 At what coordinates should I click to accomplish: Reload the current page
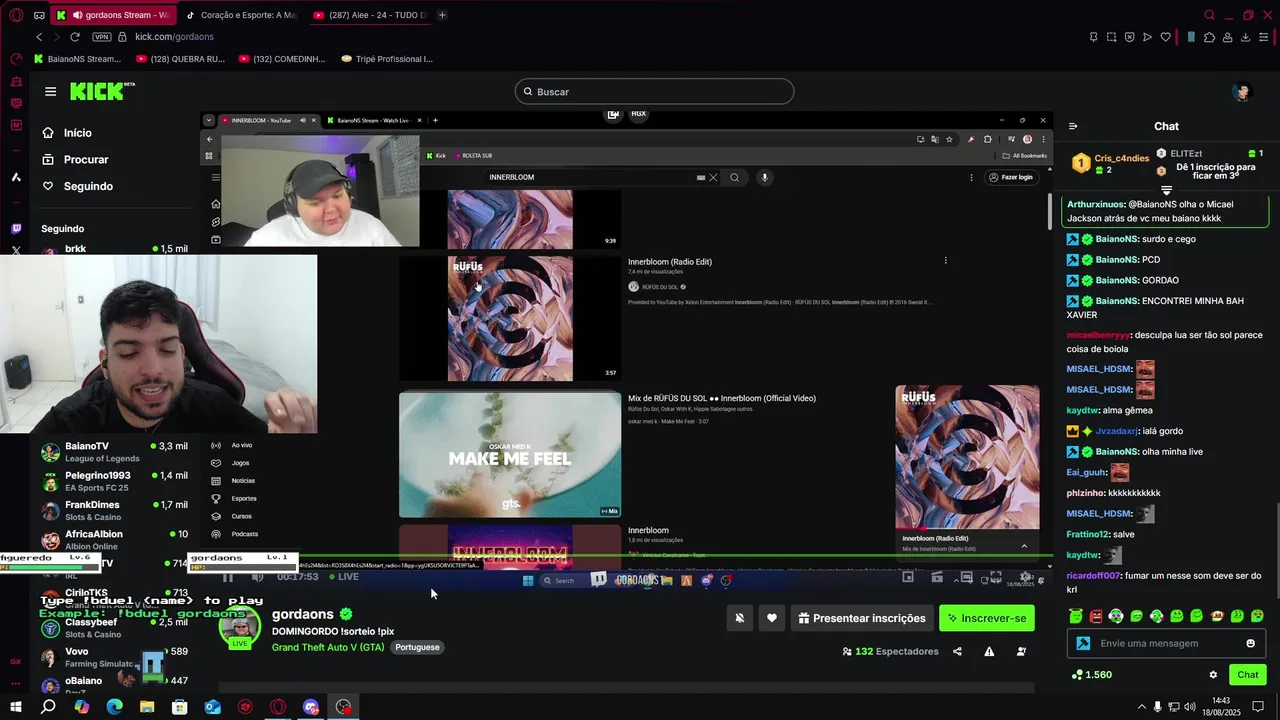point(75,37)
